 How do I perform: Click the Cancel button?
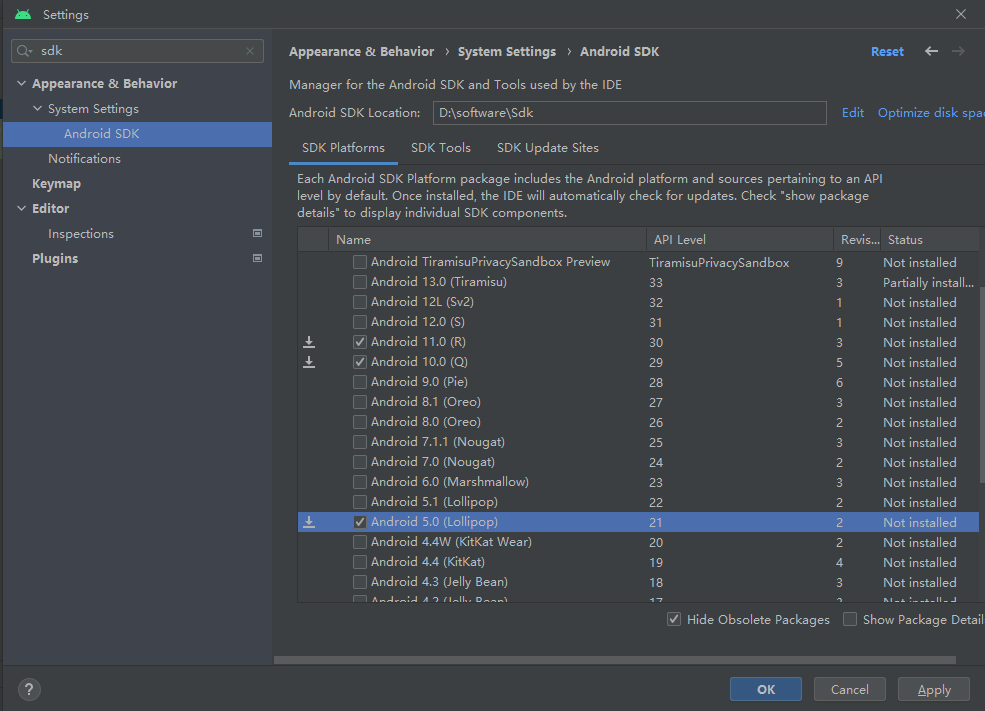click(850, 689)
